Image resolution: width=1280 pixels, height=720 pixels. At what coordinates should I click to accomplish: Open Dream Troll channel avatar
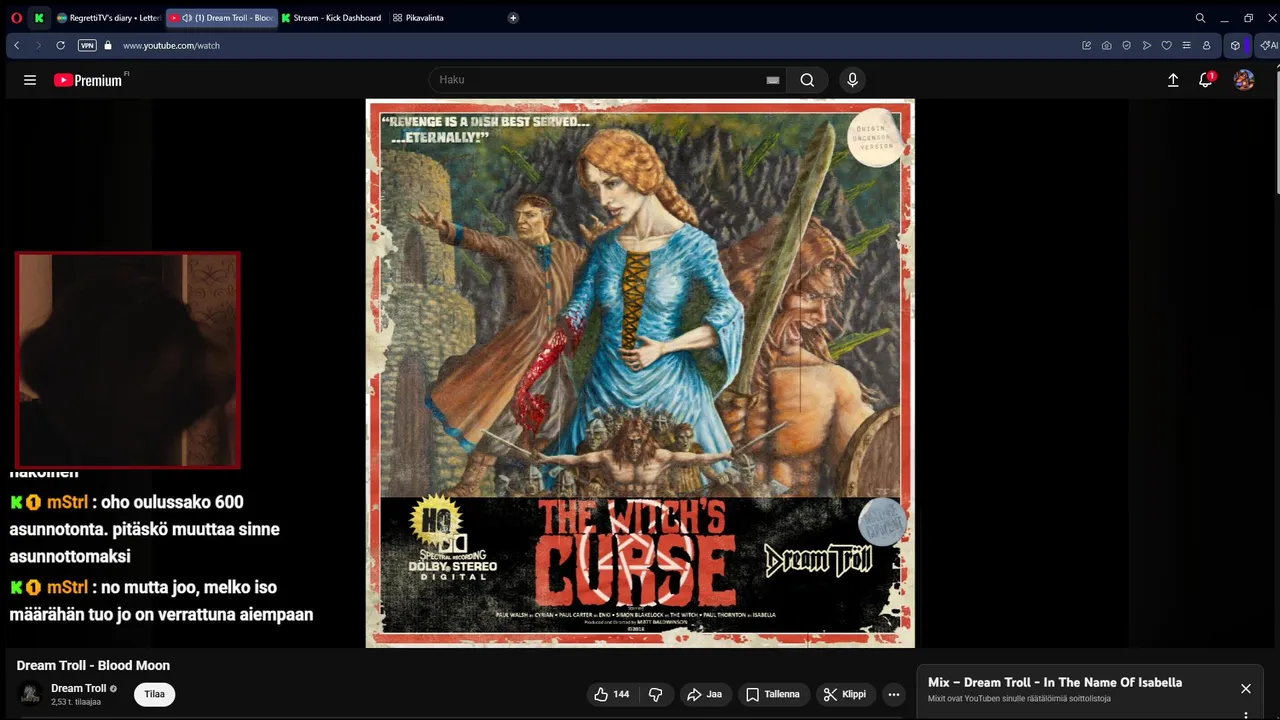(x=31, y=694)
